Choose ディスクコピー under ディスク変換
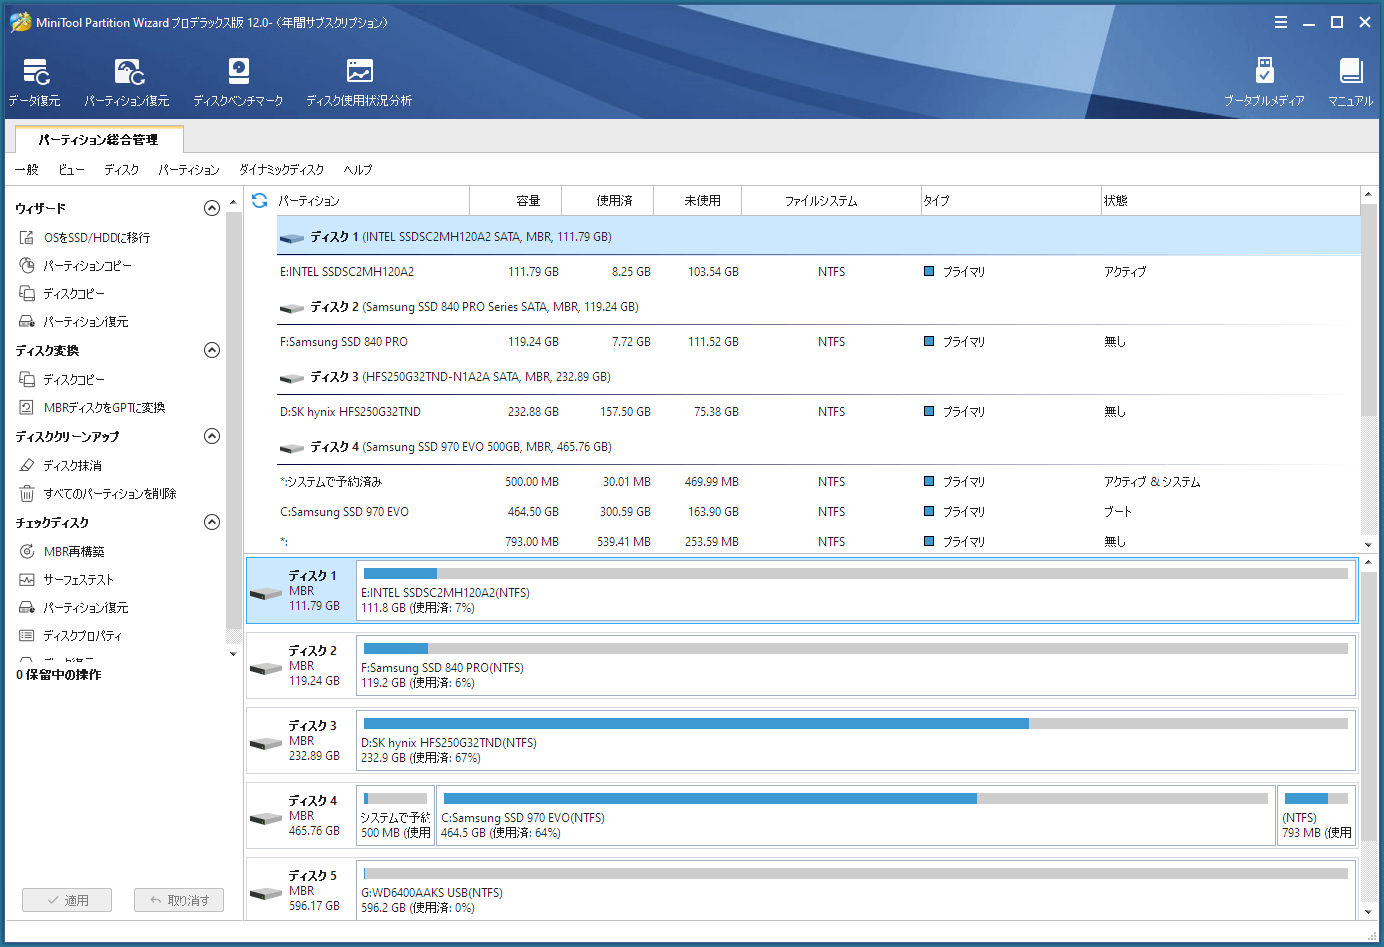1384x947 pixels. coord(62,379)
